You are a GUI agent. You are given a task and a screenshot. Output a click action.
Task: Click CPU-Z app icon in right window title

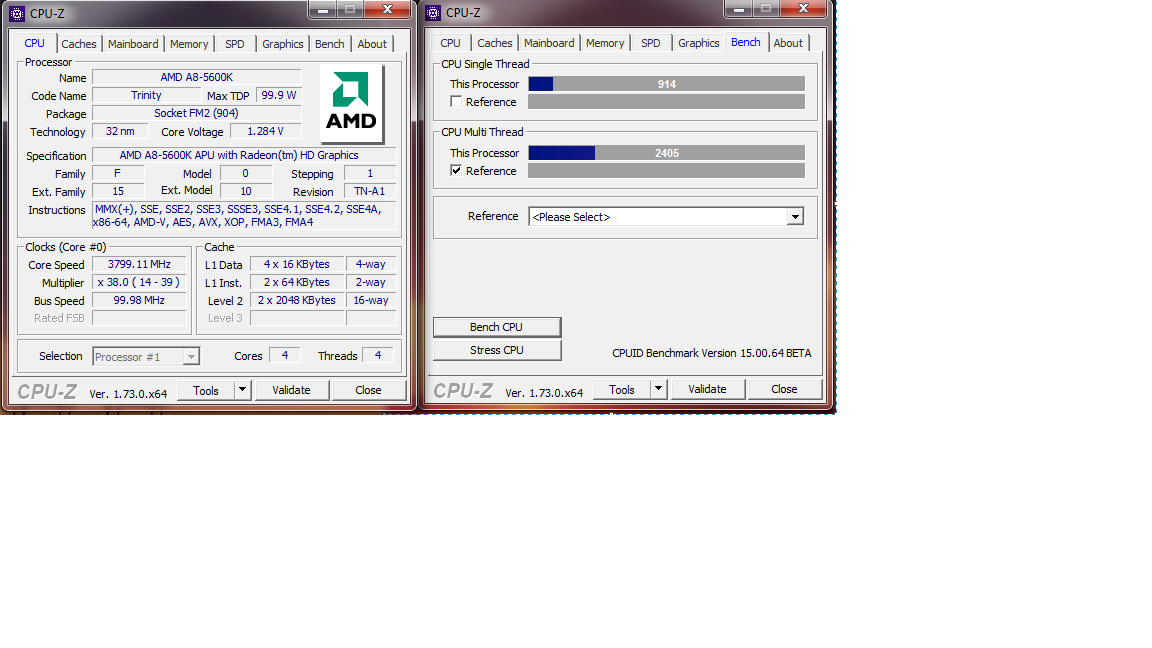point(433,12)
